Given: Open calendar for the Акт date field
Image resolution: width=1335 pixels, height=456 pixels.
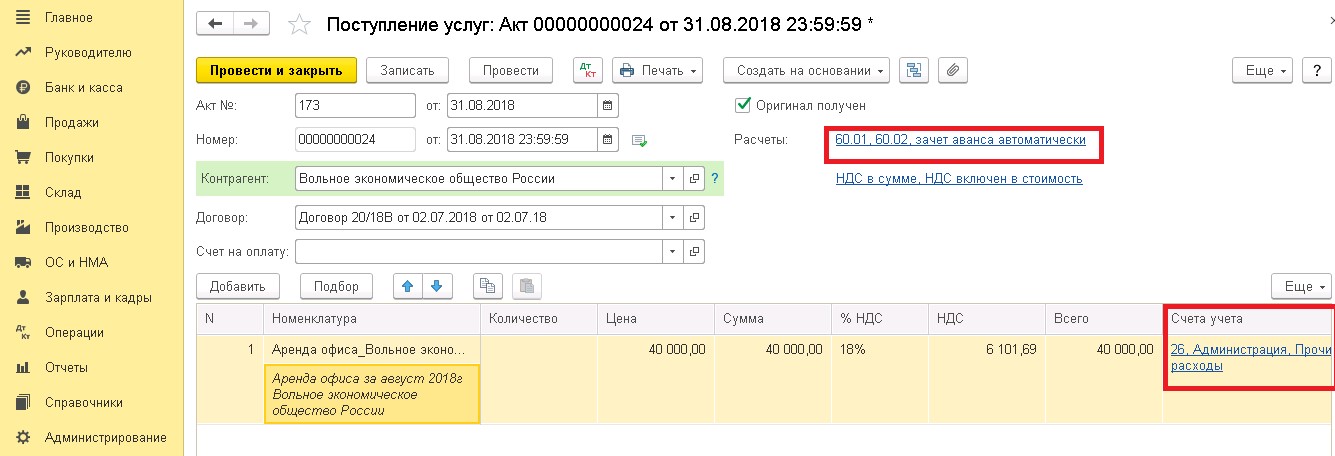Looking at the screenshot, I should coord(608,105).
